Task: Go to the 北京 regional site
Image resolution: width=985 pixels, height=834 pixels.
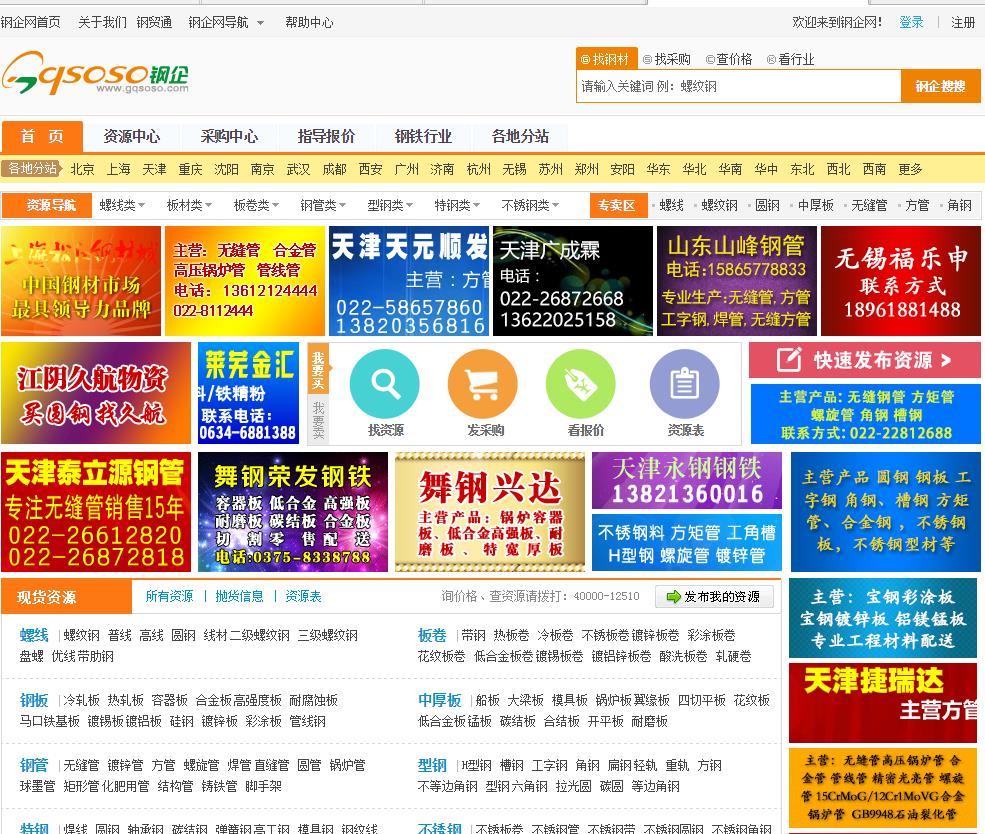Action: click(82, 169)
